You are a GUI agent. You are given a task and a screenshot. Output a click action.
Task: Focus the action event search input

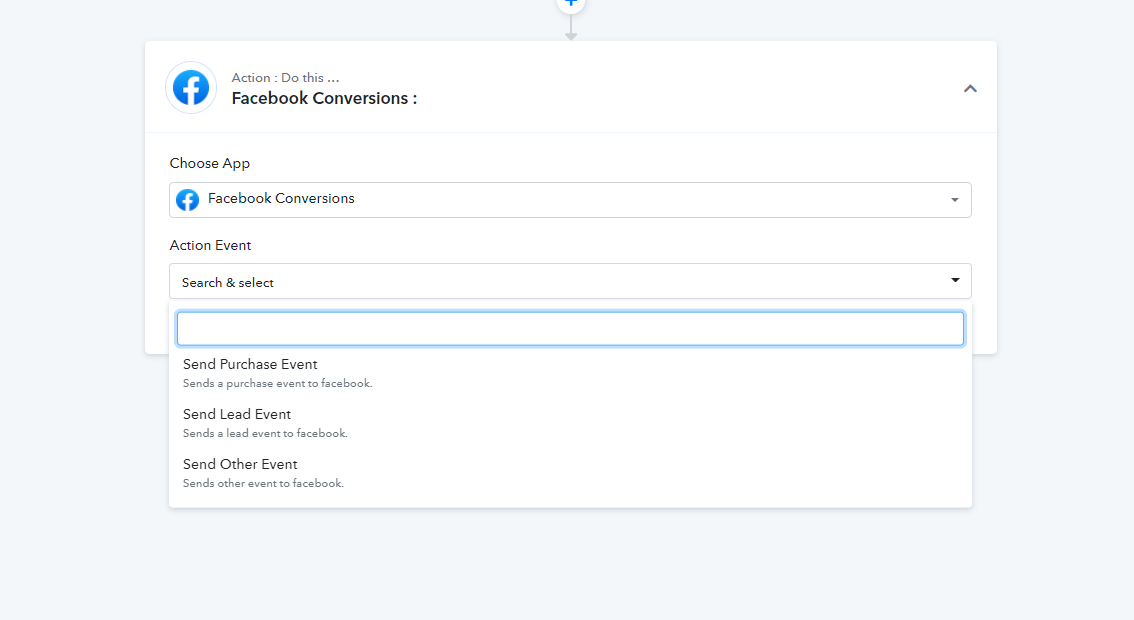570,328
